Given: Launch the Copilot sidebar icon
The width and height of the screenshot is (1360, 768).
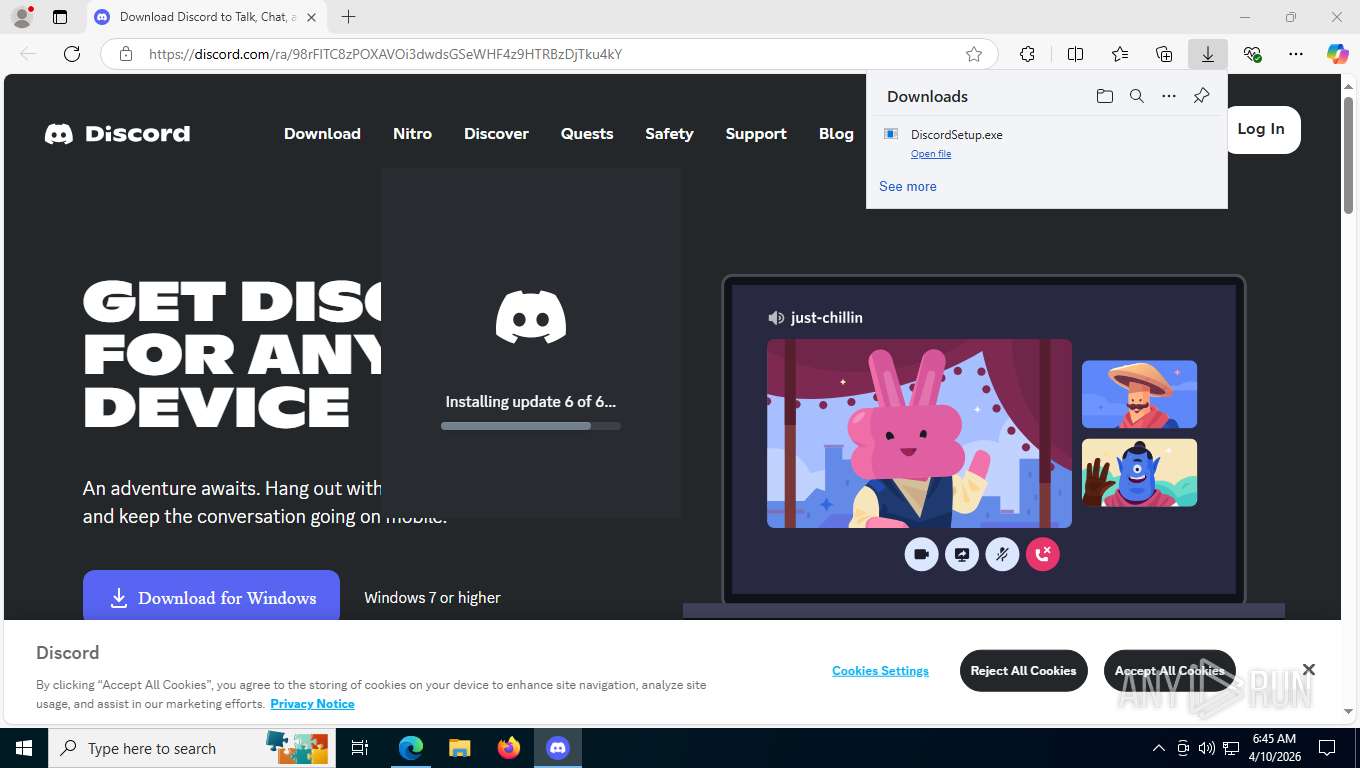Looking at the screenshot, I should click(x=1338, y=54).
